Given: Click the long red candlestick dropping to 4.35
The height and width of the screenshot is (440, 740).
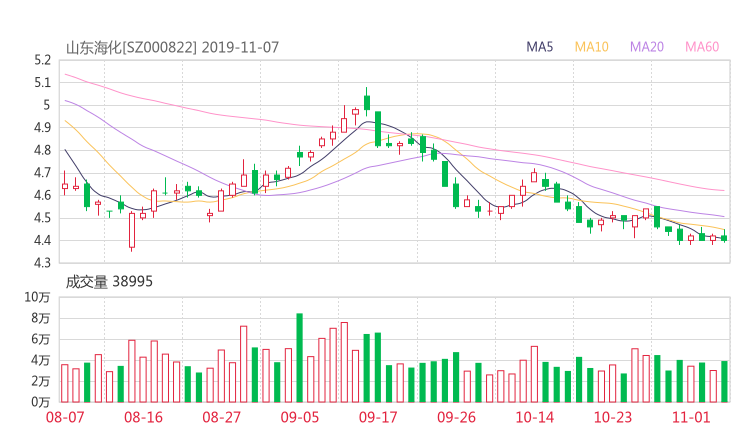Looking at the screenshot, I should 132,230.
